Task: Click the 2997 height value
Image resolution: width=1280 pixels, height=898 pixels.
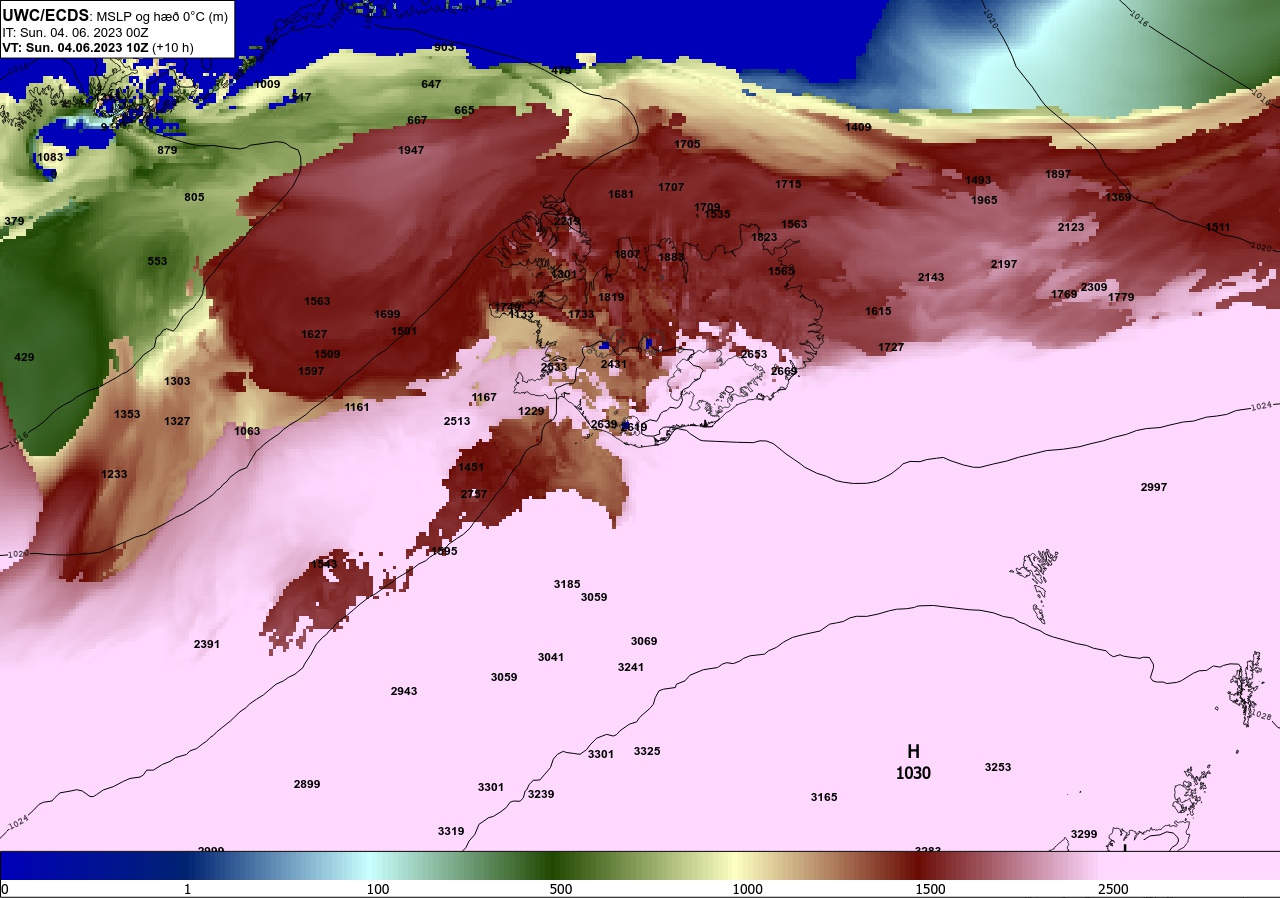Action: pos(1154,487)
